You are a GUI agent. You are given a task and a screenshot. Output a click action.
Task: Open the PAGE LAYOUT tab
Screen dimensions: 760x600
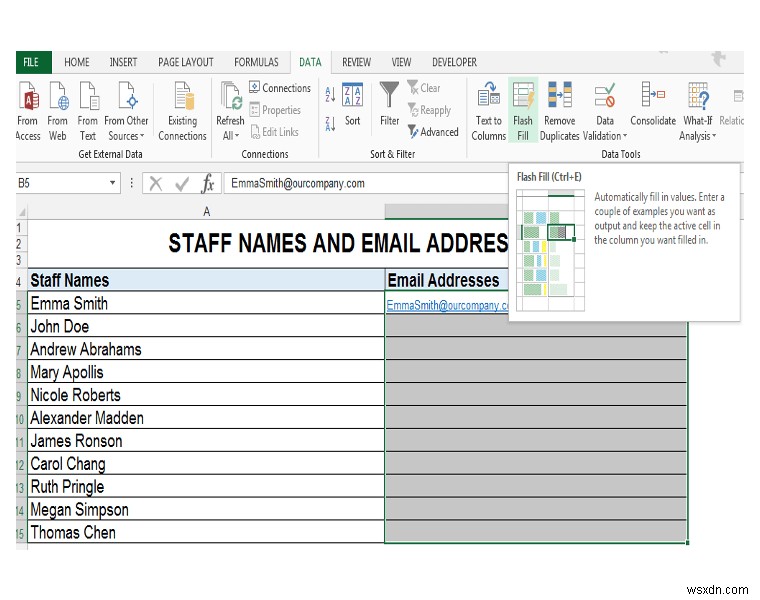(185, 62)
